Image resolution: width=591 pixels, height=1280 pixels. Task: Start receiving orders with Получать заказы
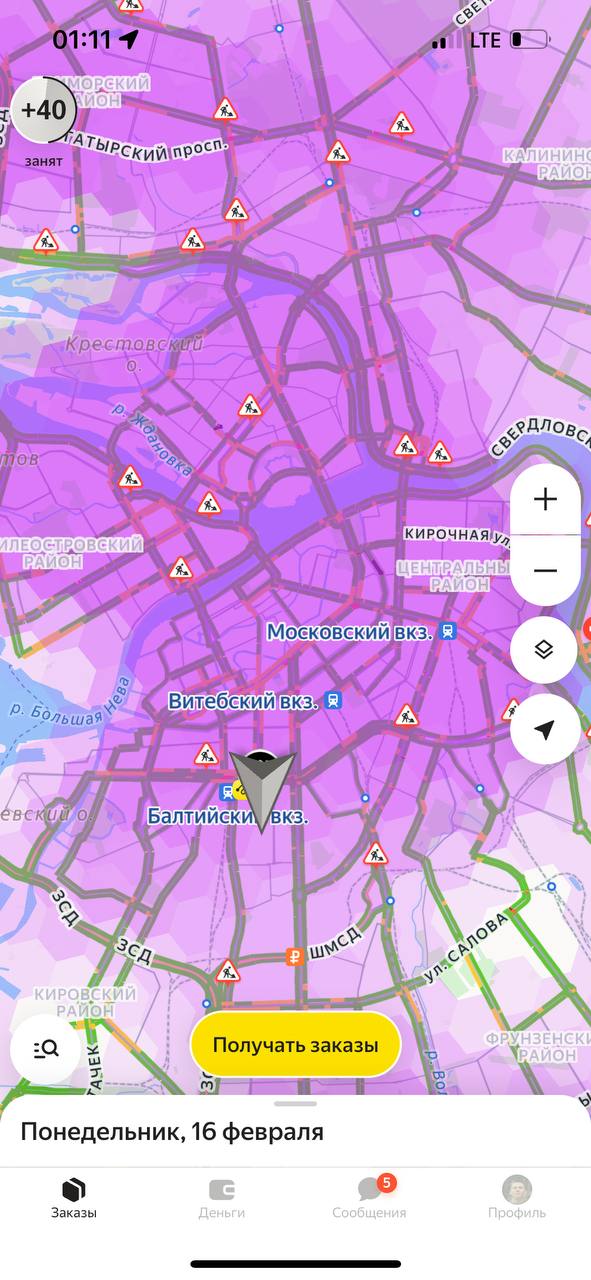click(x=295, y=1045)
